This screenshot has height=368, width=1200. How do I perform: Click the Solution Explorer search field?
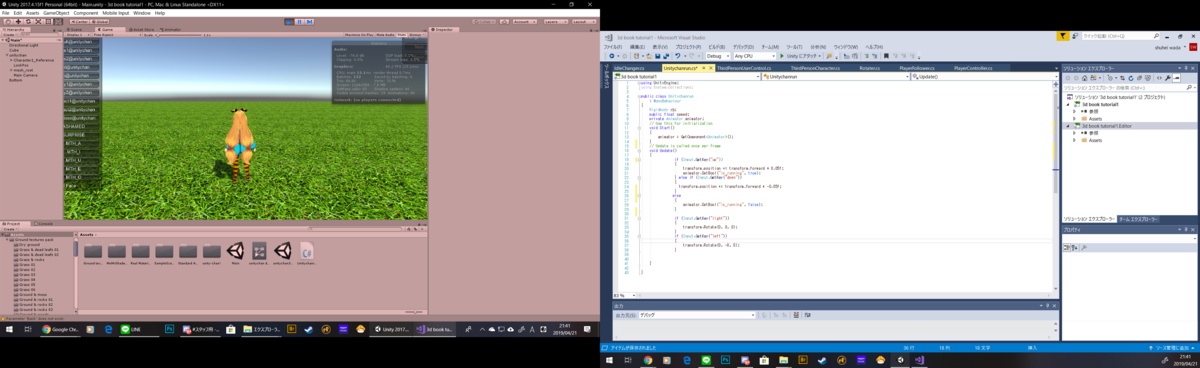coord(1129,87)
